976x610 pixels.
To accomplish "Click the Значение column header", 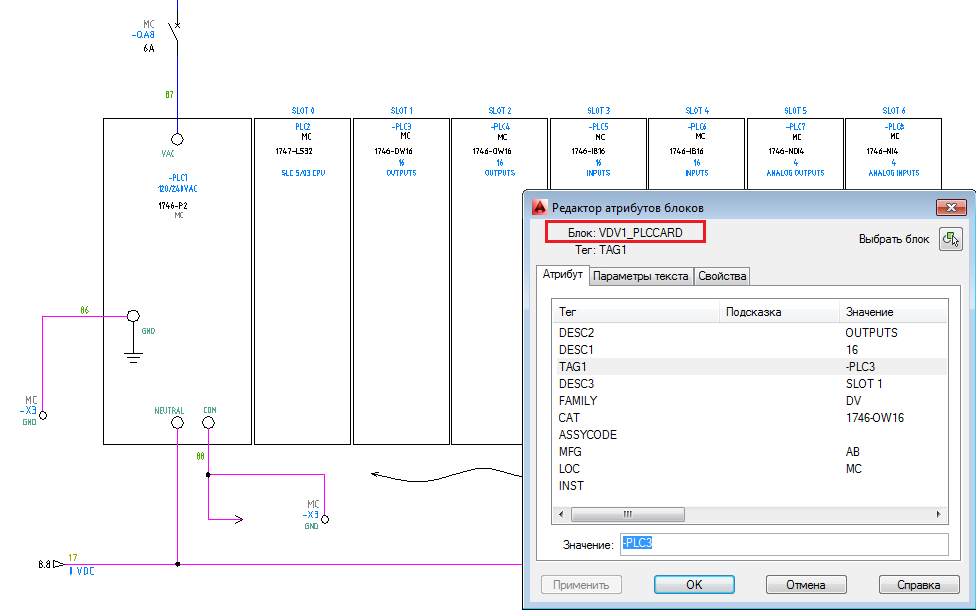I will pos(893,312).
